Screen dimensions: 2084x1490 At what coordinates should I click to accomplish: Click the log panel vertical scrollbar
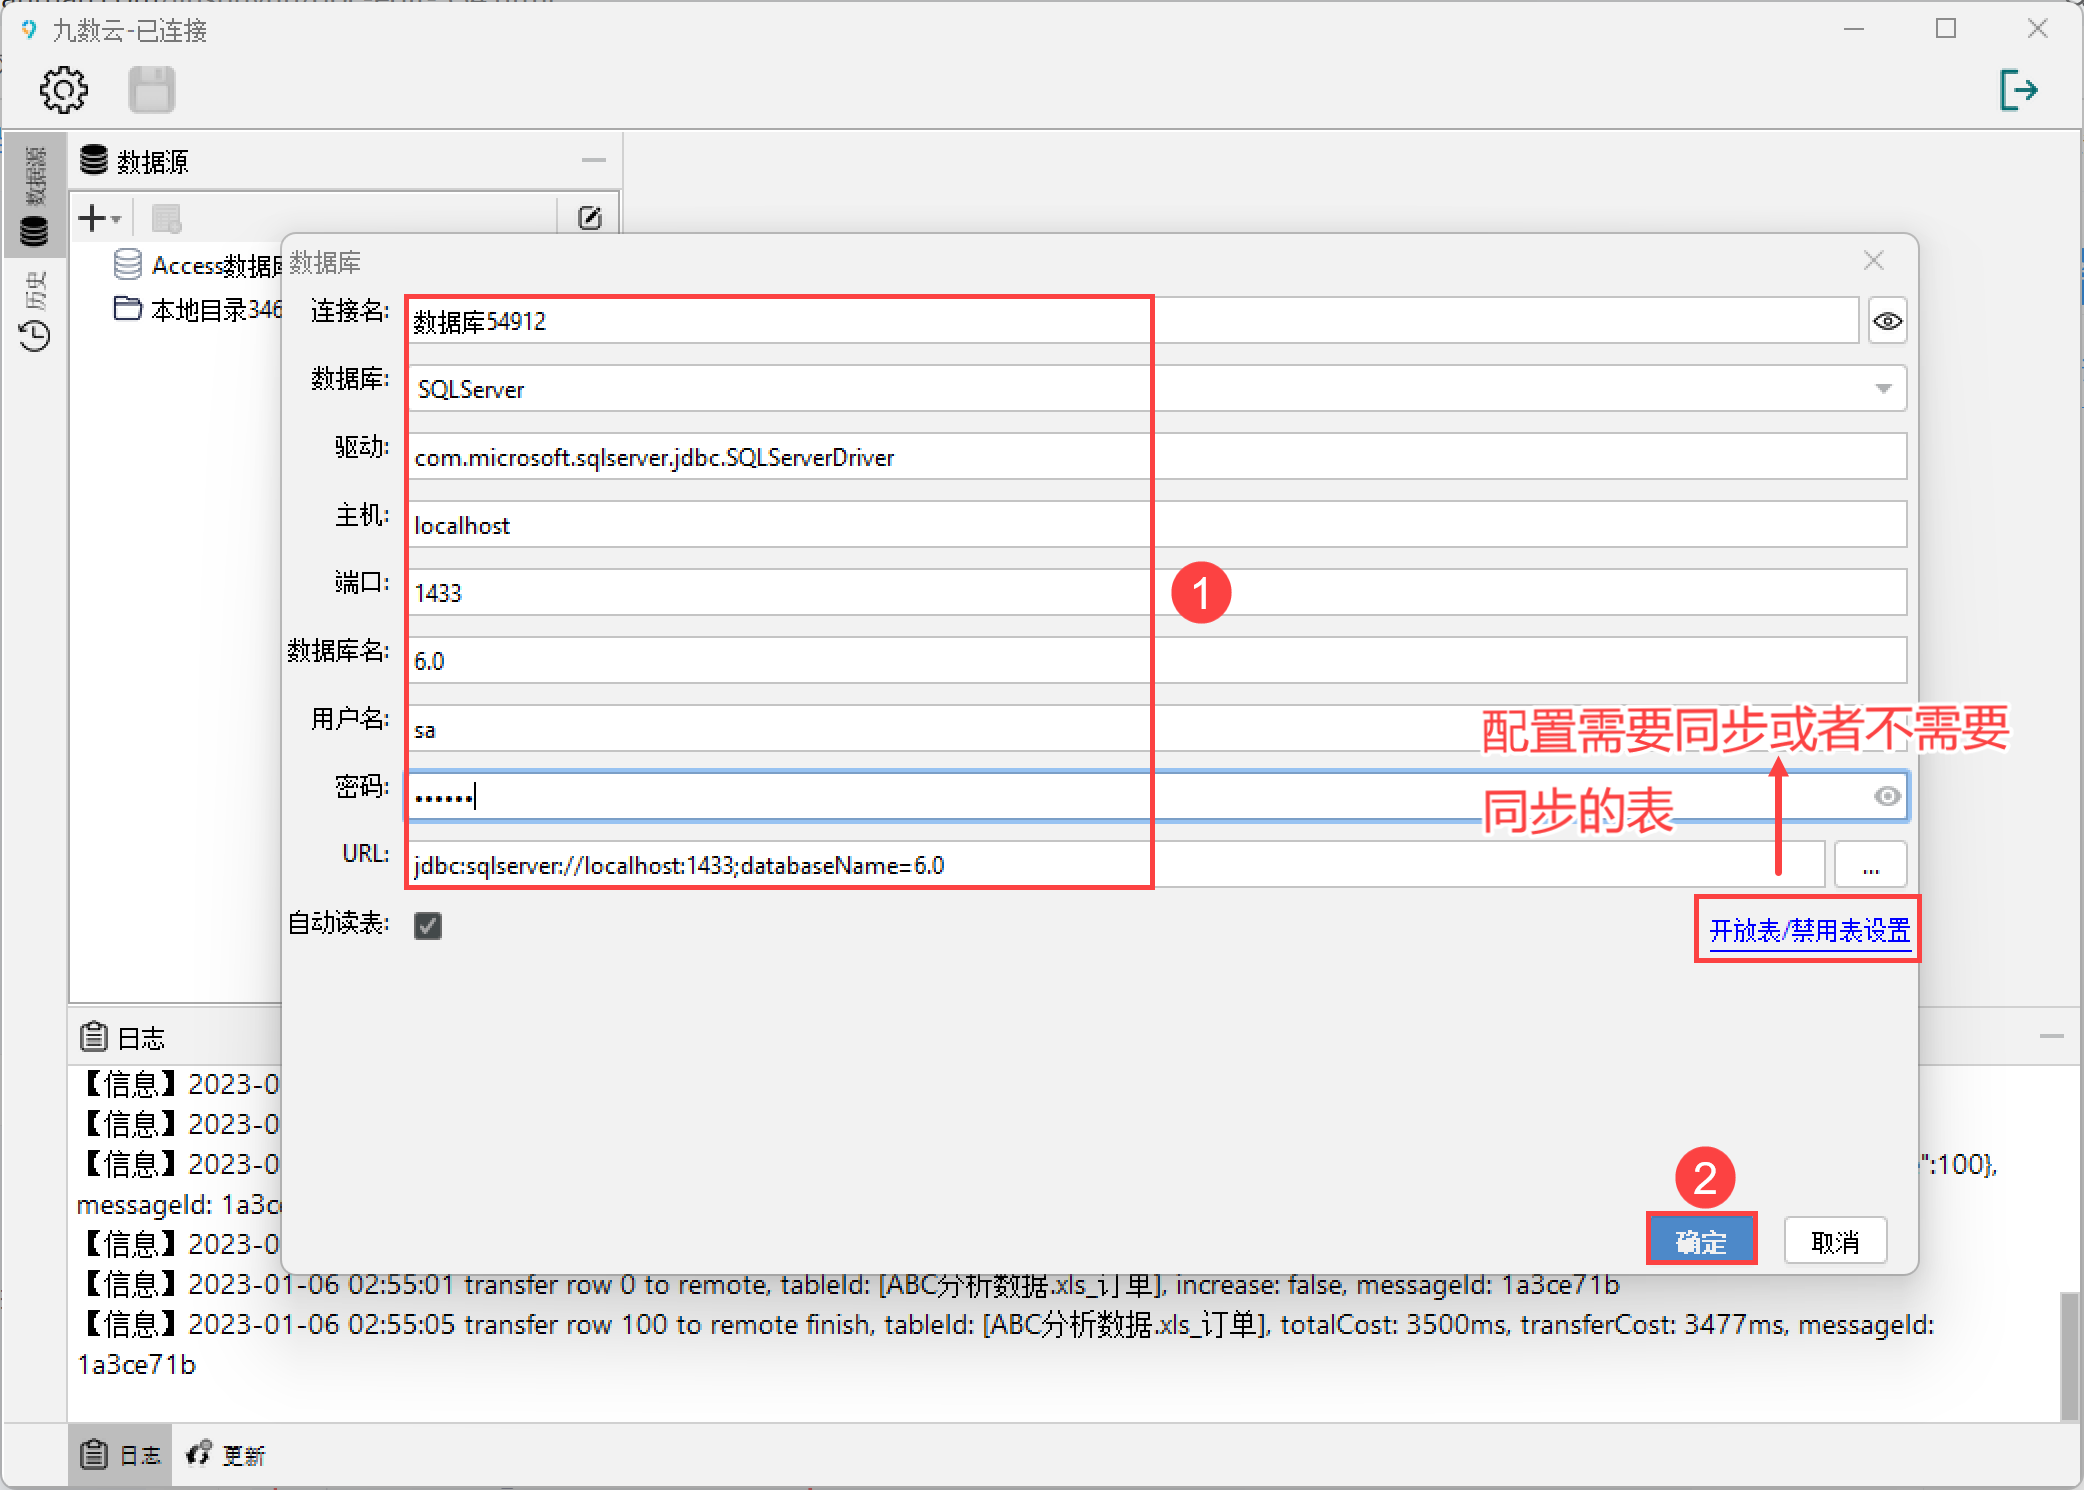pos(2068,1355)
